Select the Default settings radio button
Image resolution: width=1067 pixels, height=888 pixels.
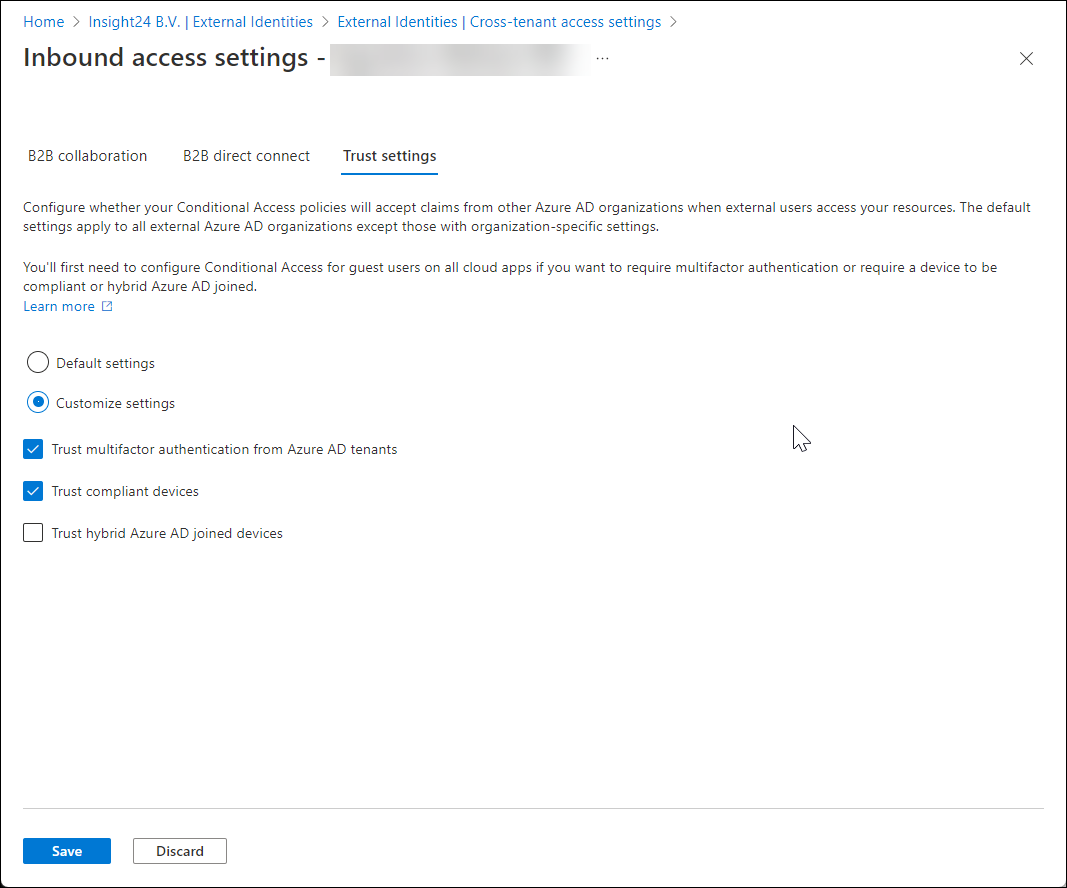coord(38,362)
